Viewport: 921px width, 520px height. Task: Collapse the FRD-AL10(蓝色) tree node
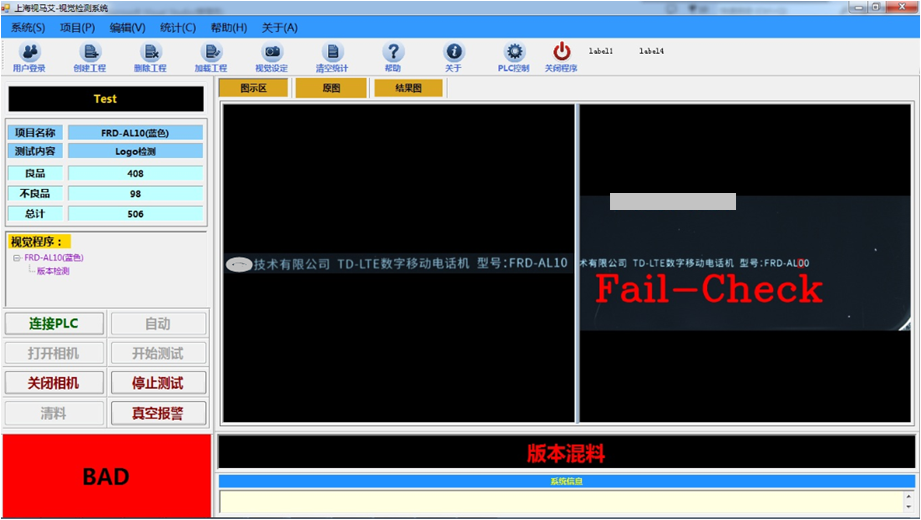(x=17, y=258)
